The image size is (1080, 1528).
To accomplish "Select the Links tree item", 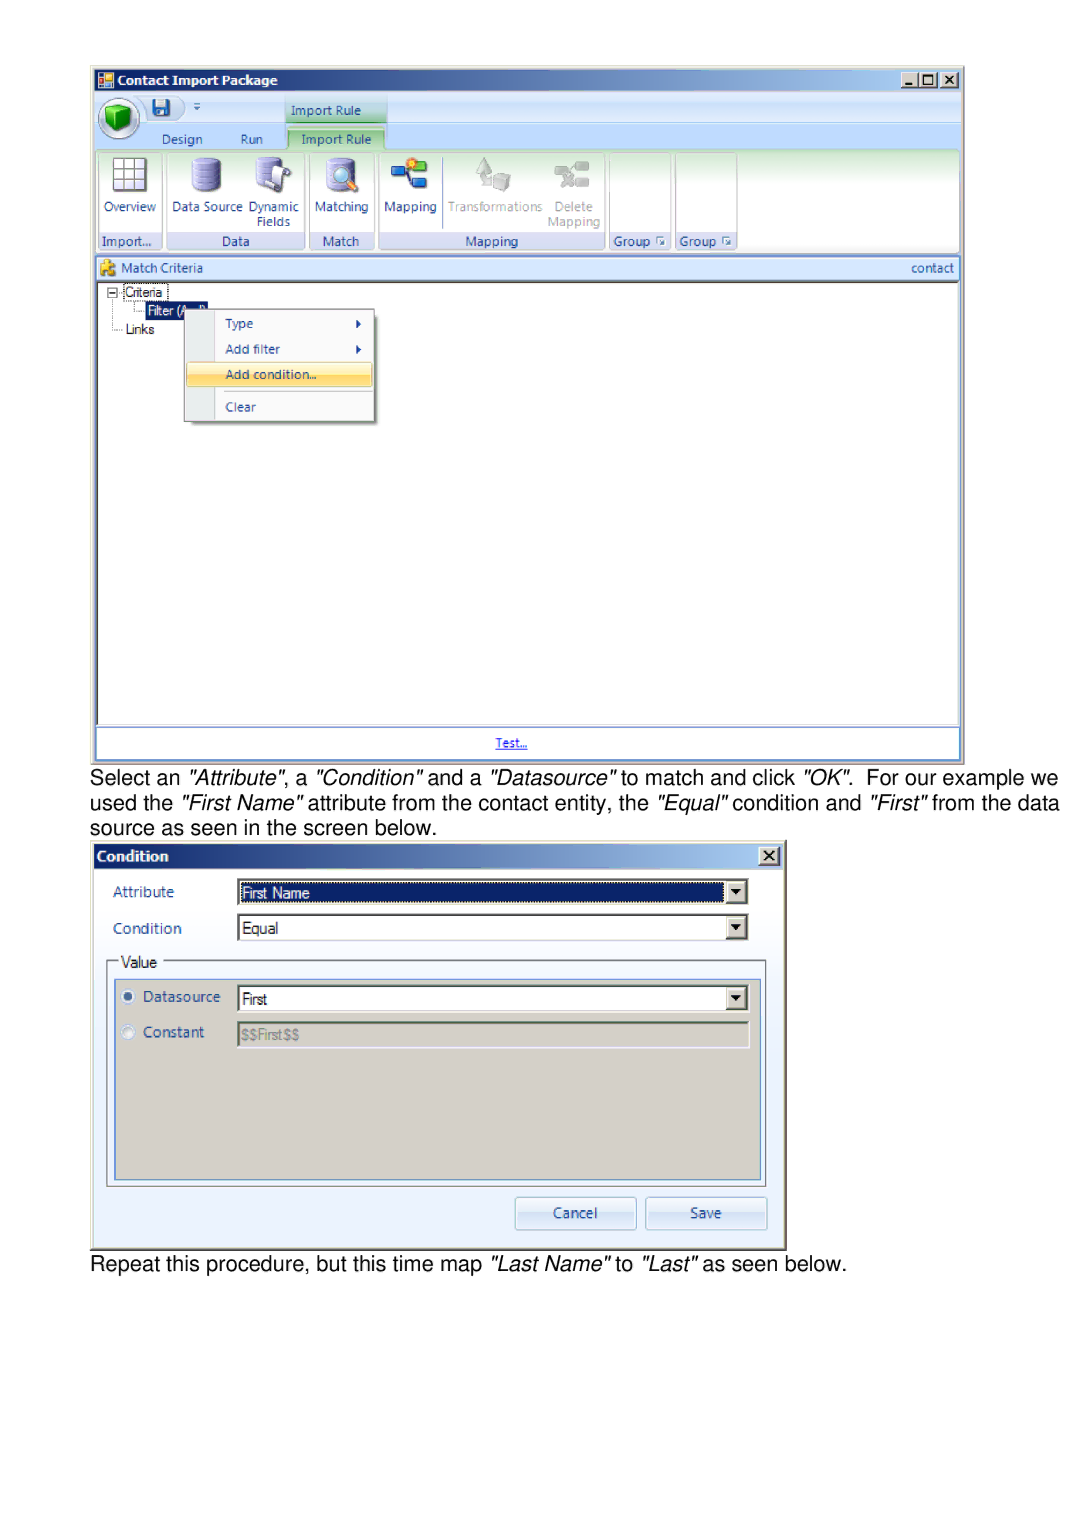I will pos(140,330).
